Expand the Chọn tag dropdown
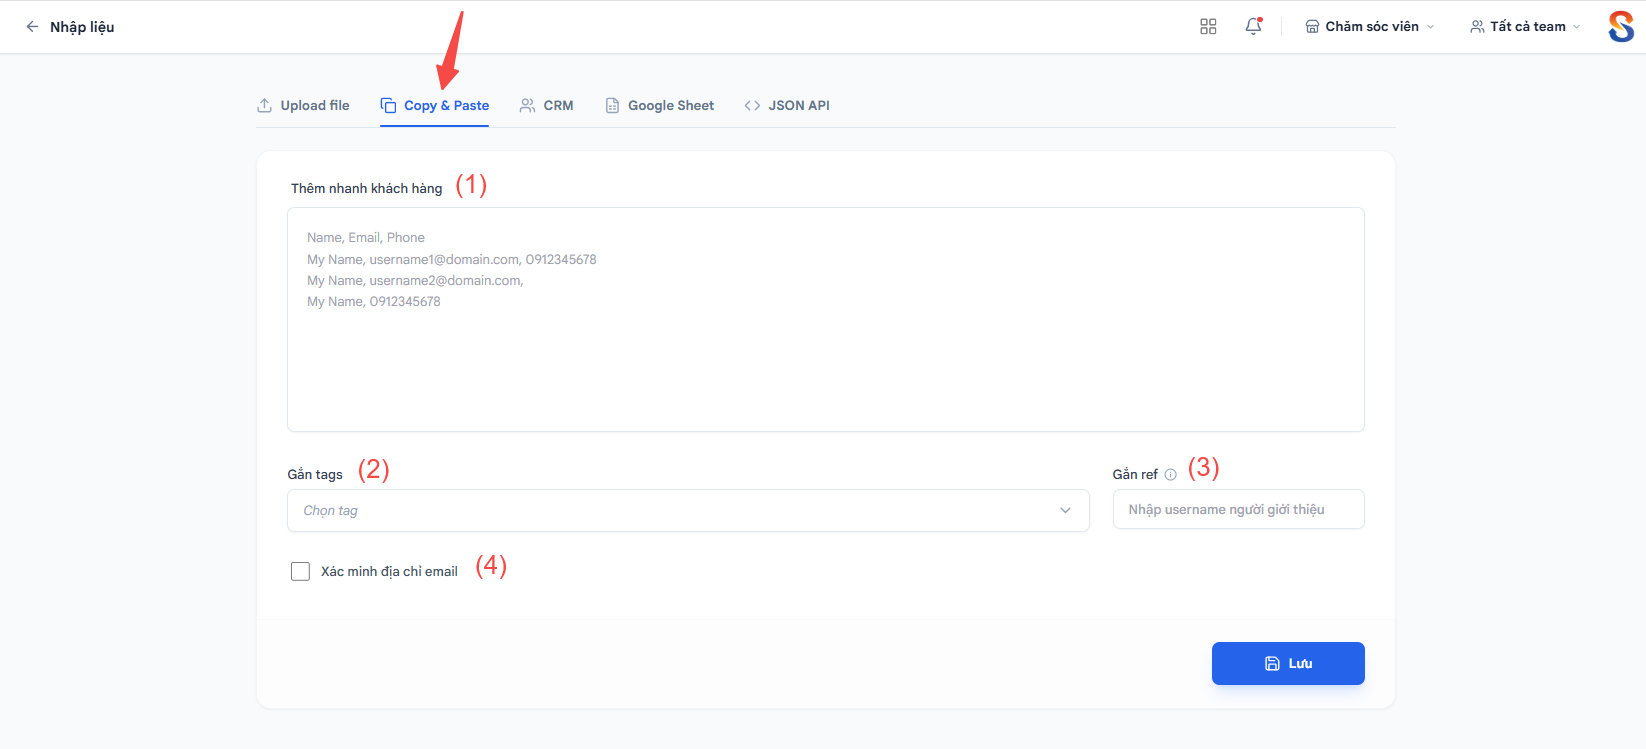Screen dimensions: 1646x749 688,510
